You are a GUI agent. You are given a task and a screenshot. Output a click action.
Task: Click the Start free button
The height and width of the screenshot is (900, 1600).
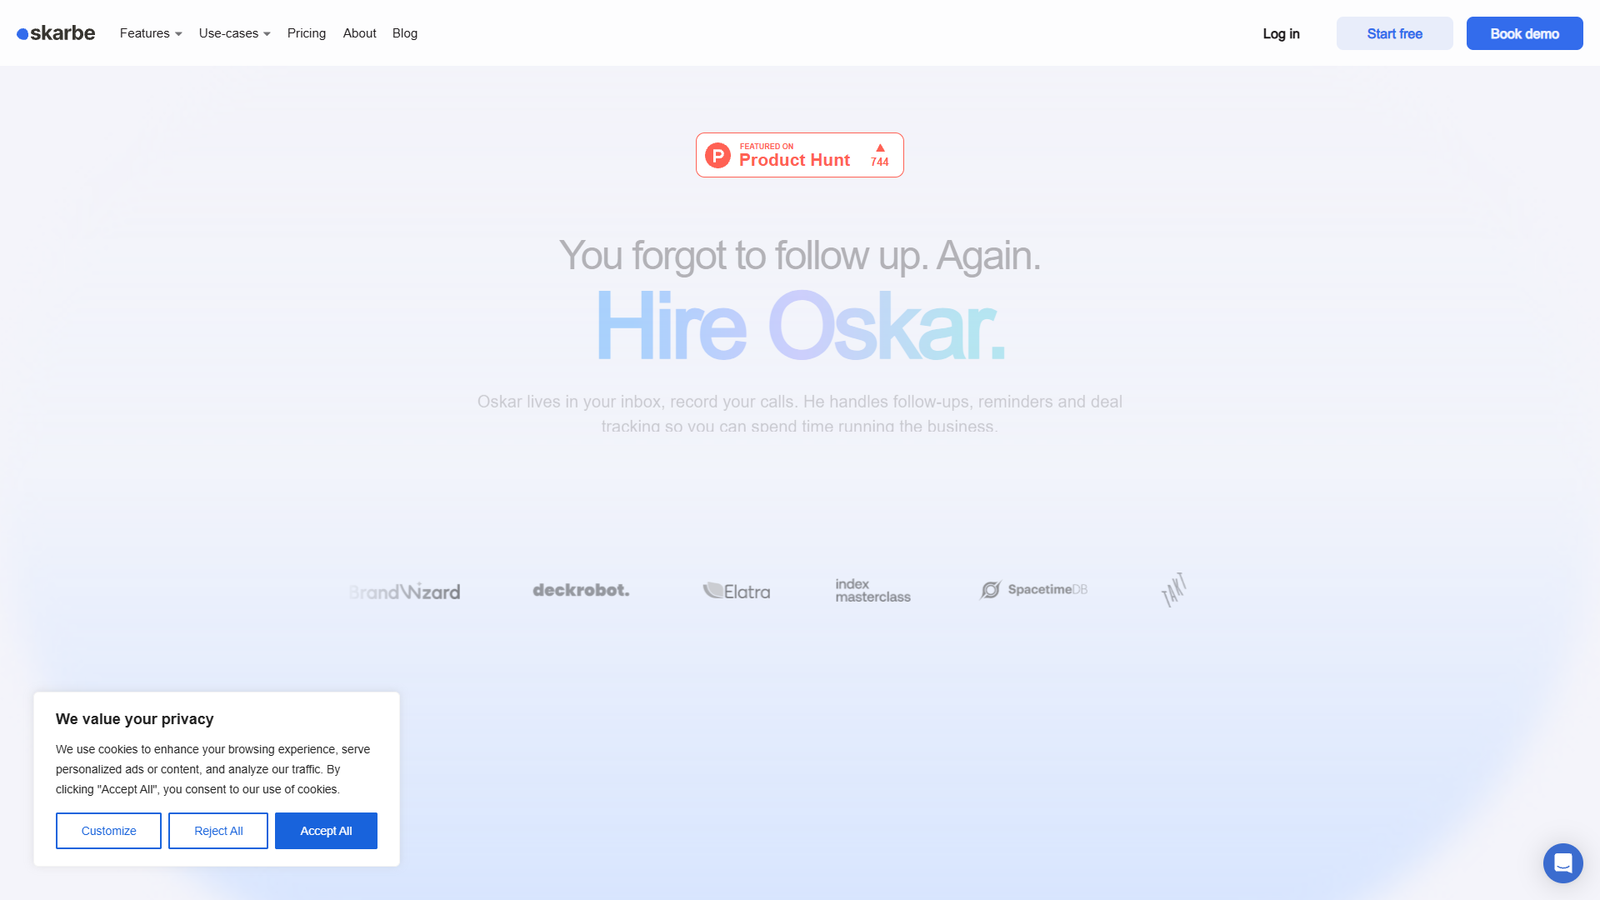point(1395,33)
